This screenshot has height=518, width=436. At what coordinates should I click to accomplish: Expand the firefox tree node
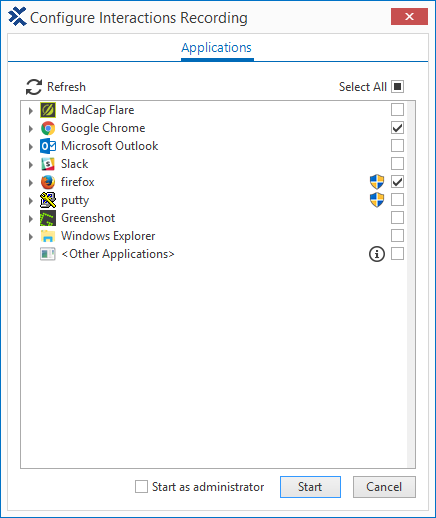pos(31,183)
